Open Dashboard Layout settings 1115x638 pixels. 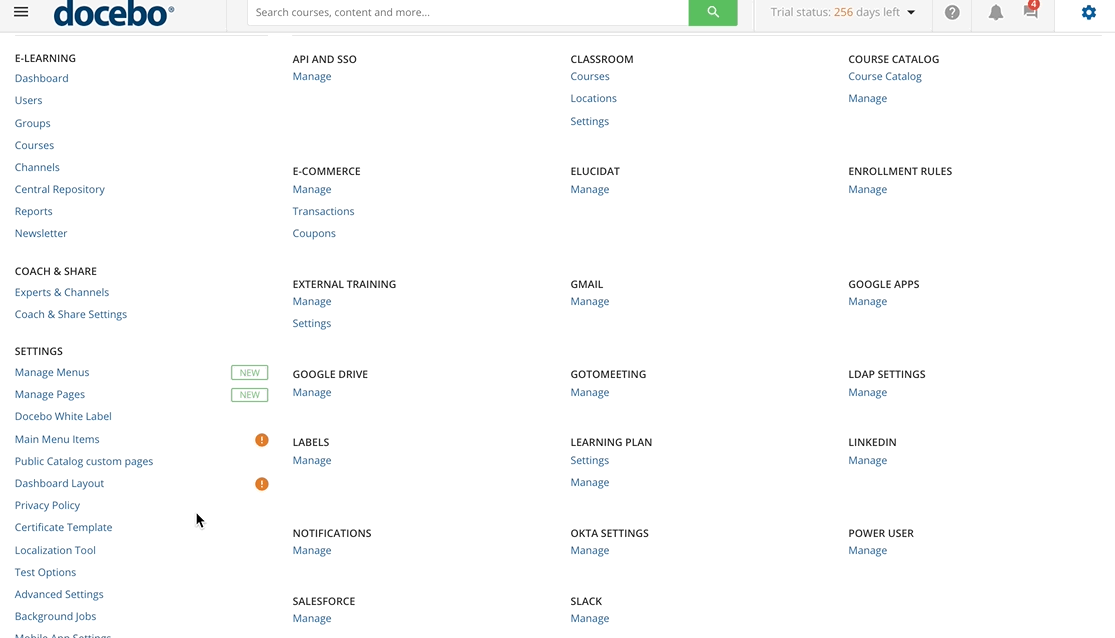60,484
